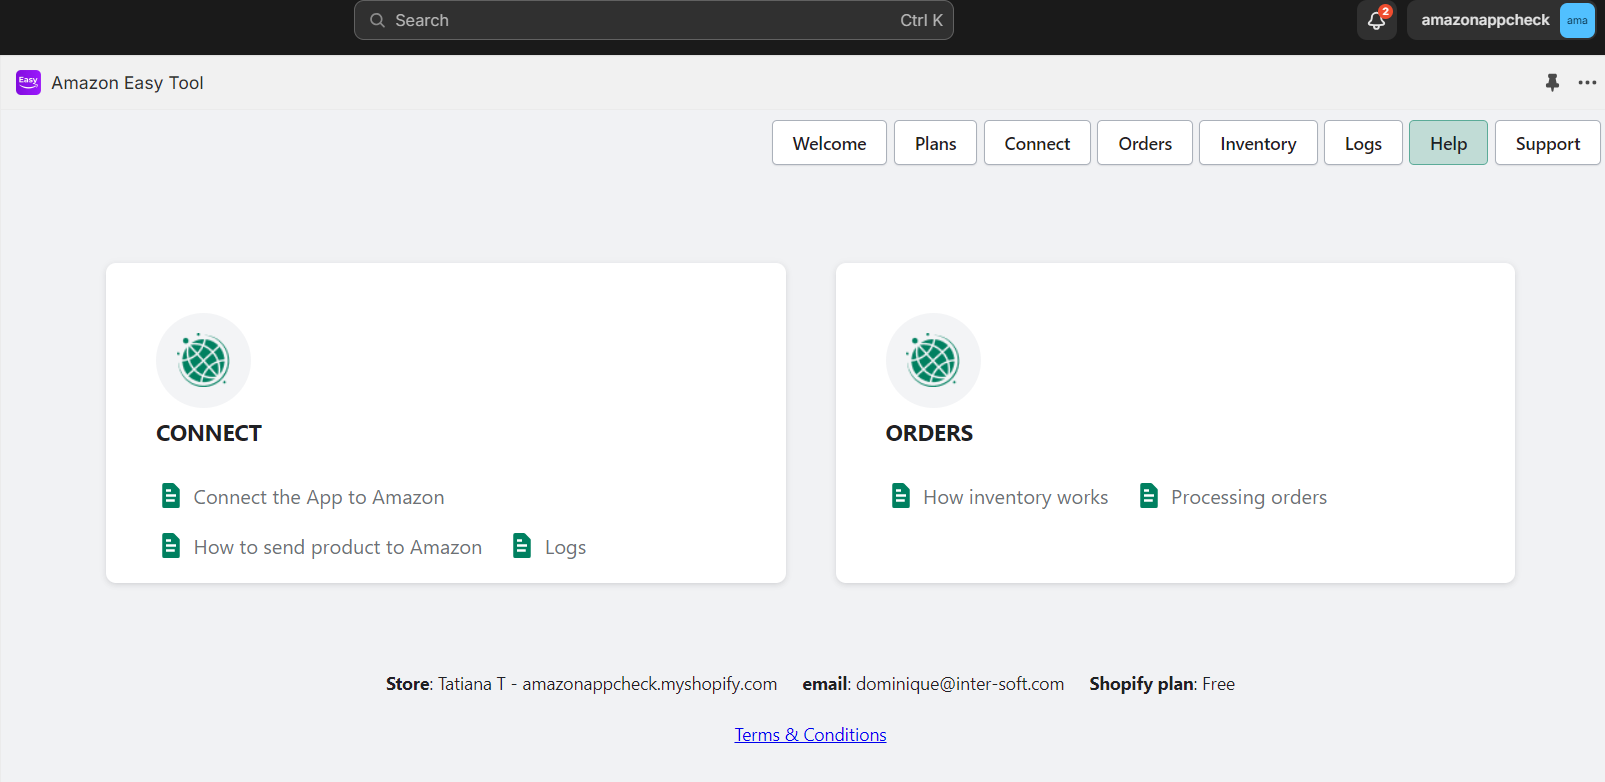Image resolution: width=1605 pixels, height=782 pixels.
Task: Click the globe icon above ORDERS
Action: click(x=933, y=361)
